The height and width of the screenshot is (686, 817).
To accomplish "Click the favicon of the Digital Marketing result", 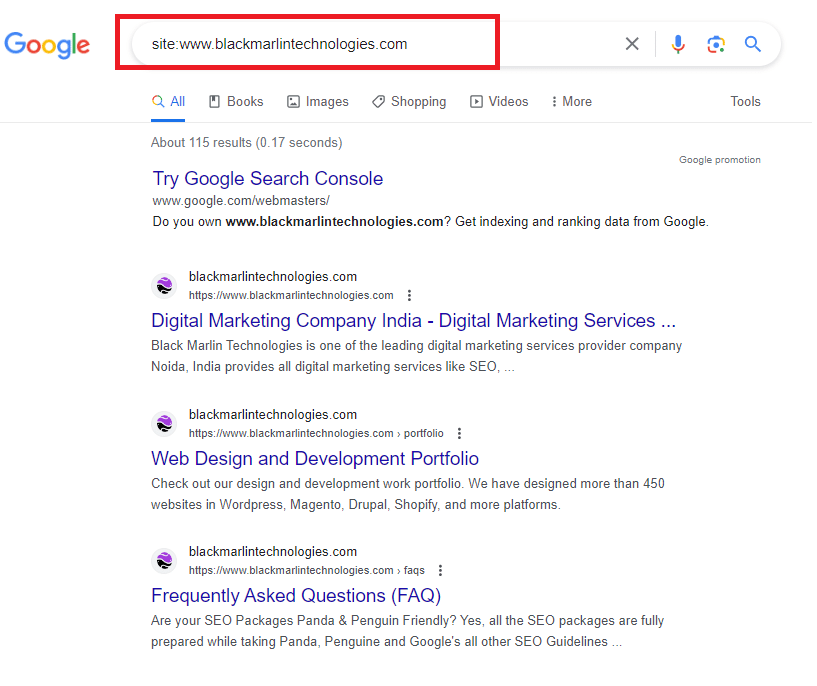I will [165, 285].
